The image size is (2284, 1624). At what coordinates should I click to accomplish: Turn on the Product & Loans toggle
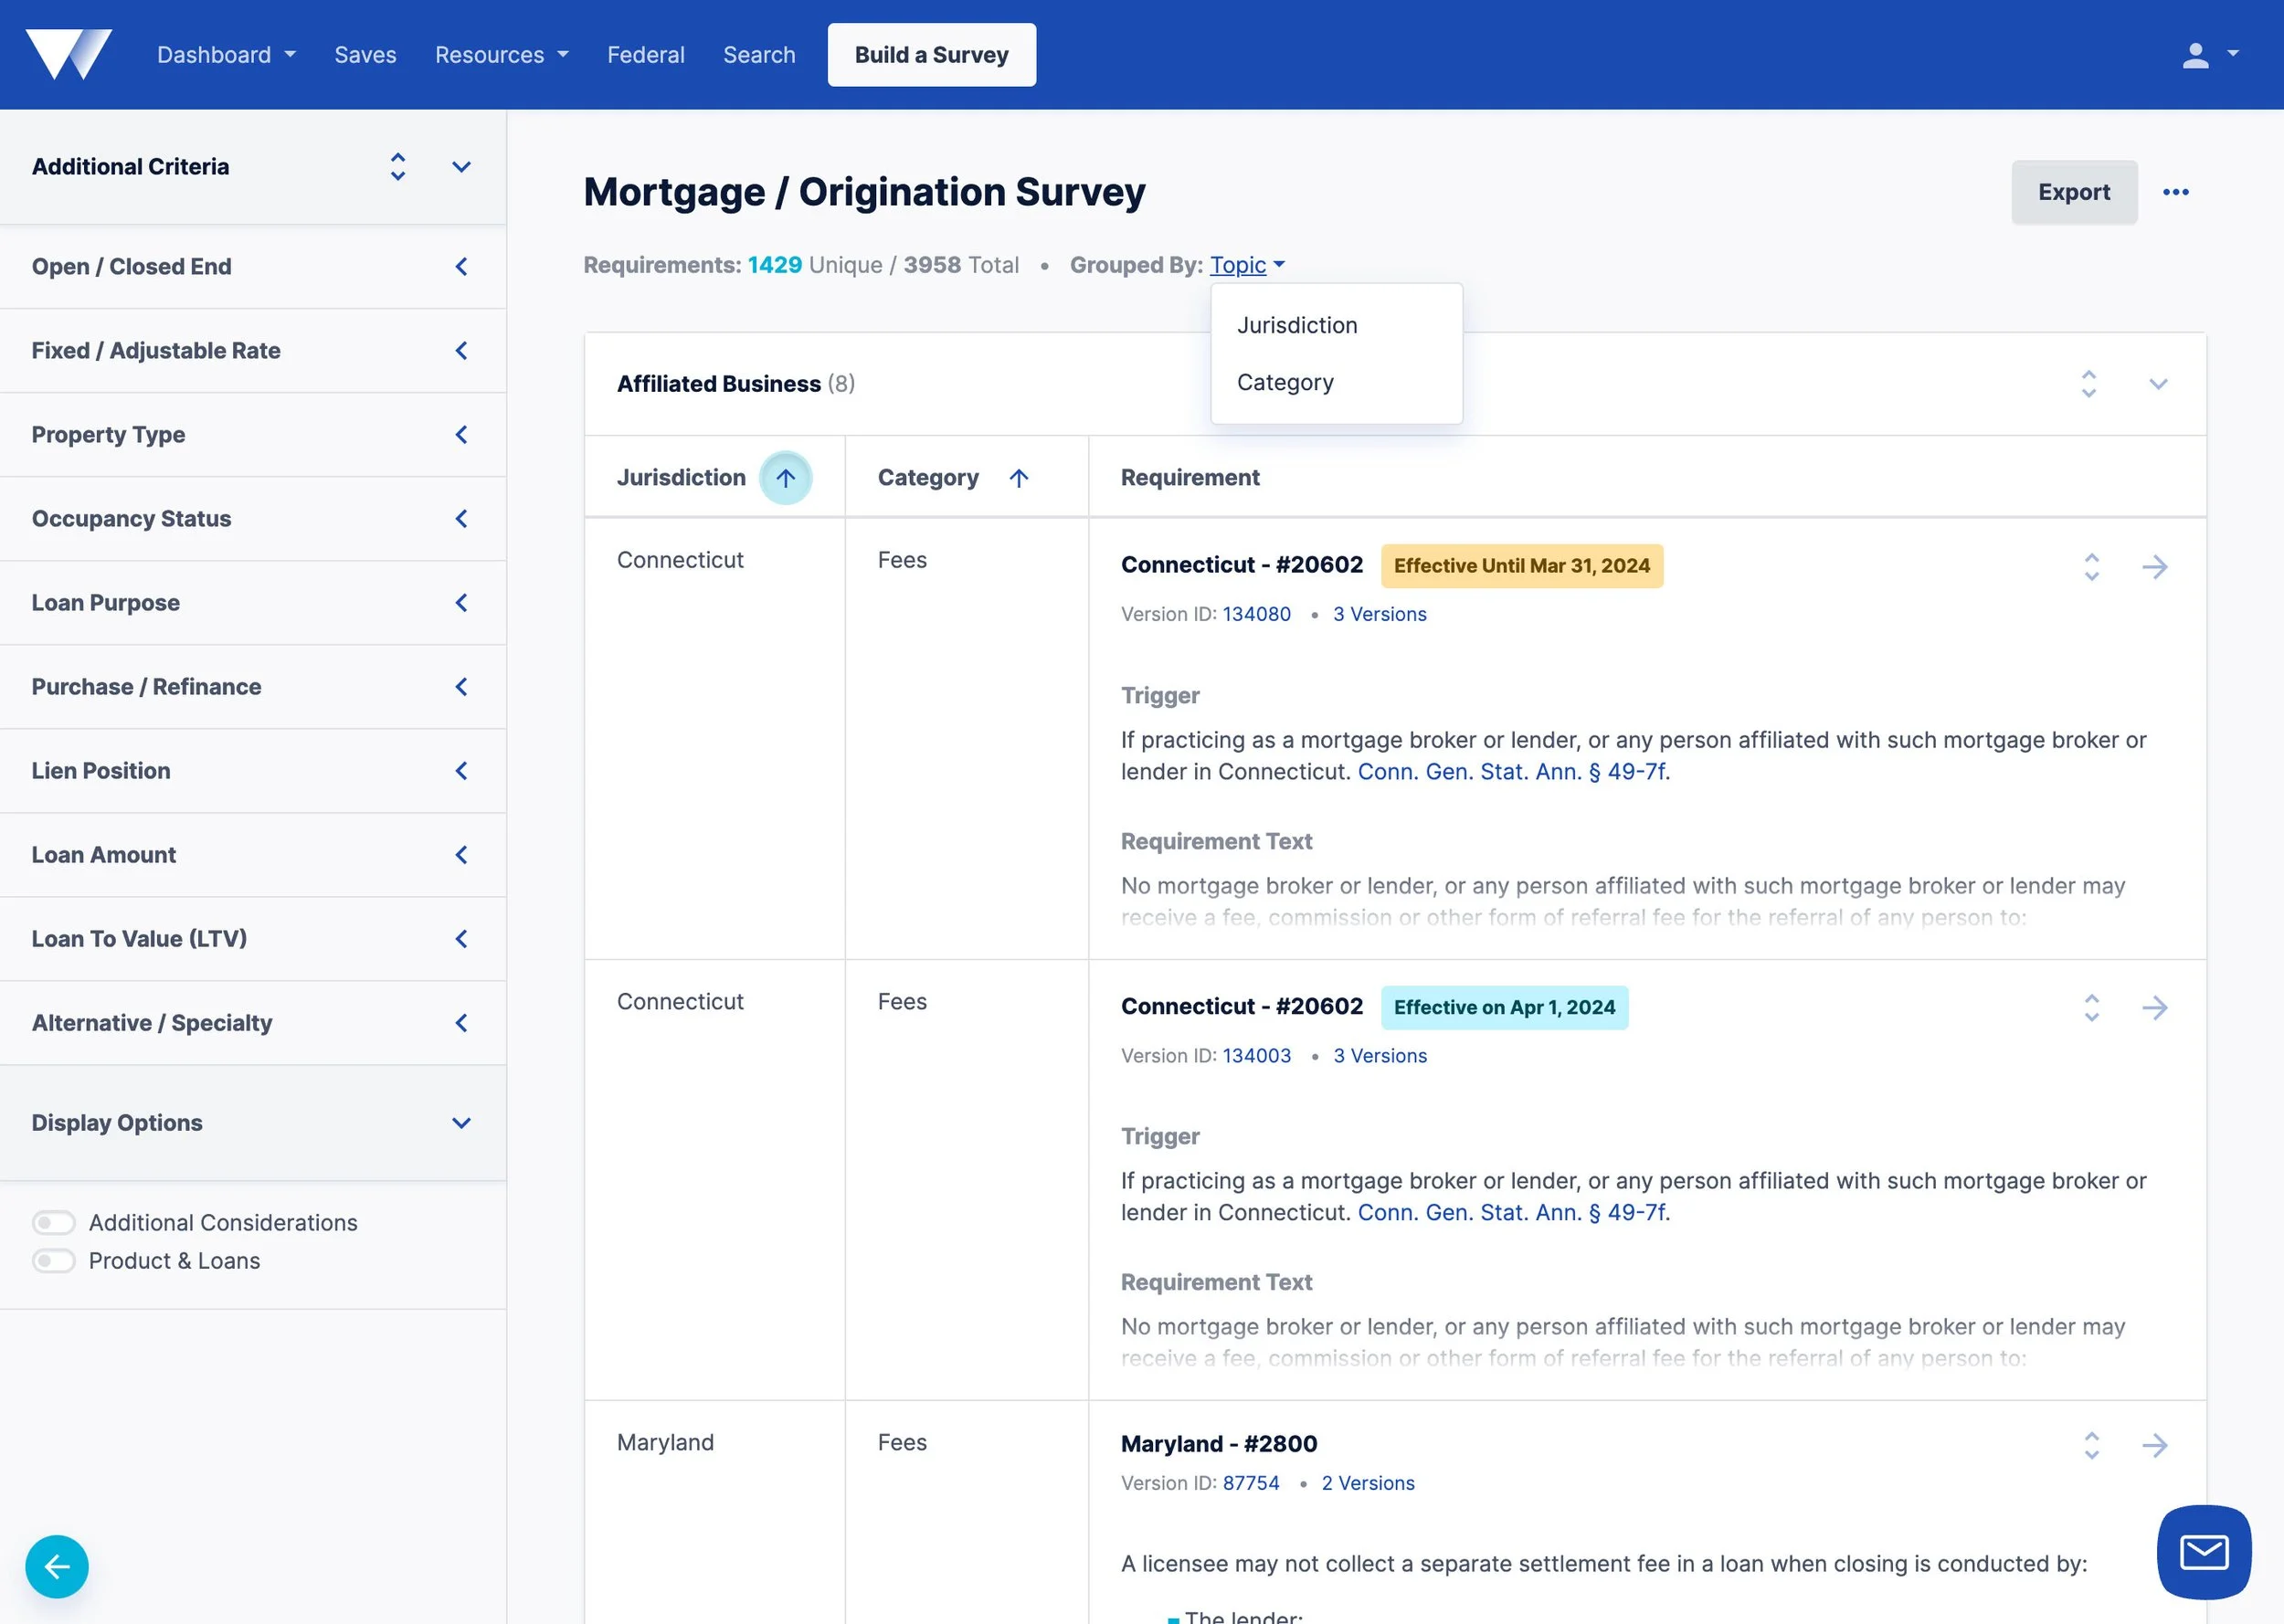(54, 1260)
